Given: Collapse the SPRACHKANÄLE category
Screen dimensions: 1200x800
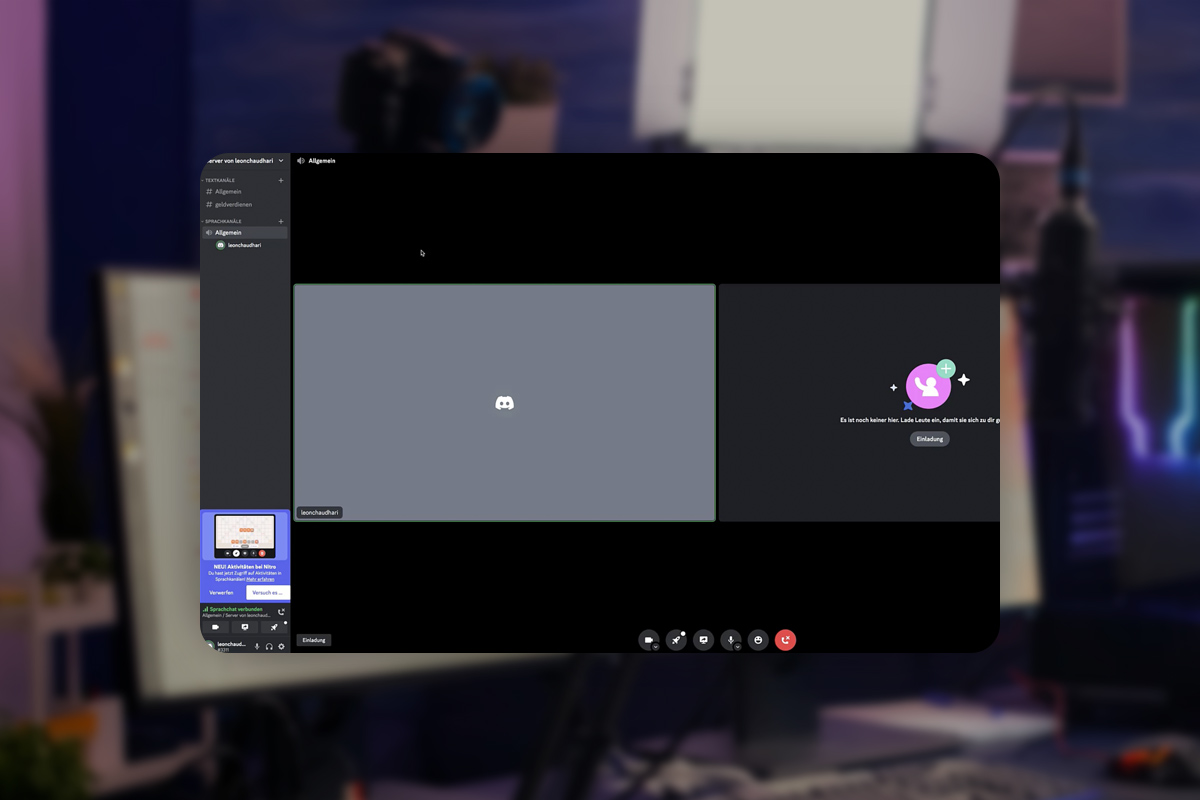Looking at the screenshot, I should (x=222, y=221).
